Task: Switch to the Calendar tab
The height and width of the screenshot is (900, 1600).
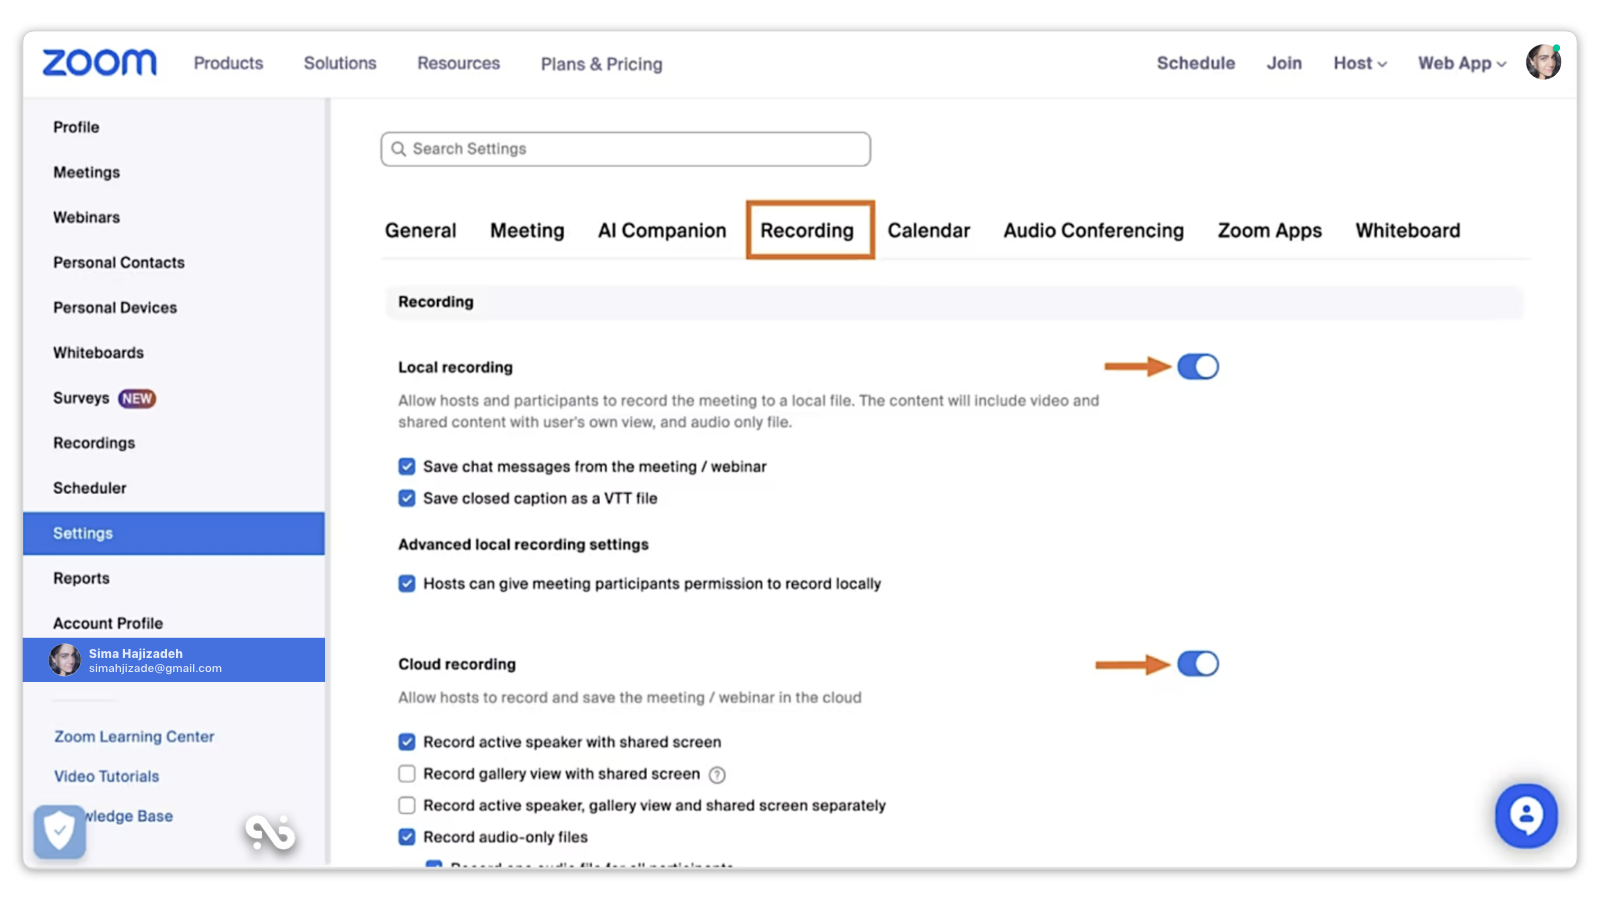Action: click(929, 231)
